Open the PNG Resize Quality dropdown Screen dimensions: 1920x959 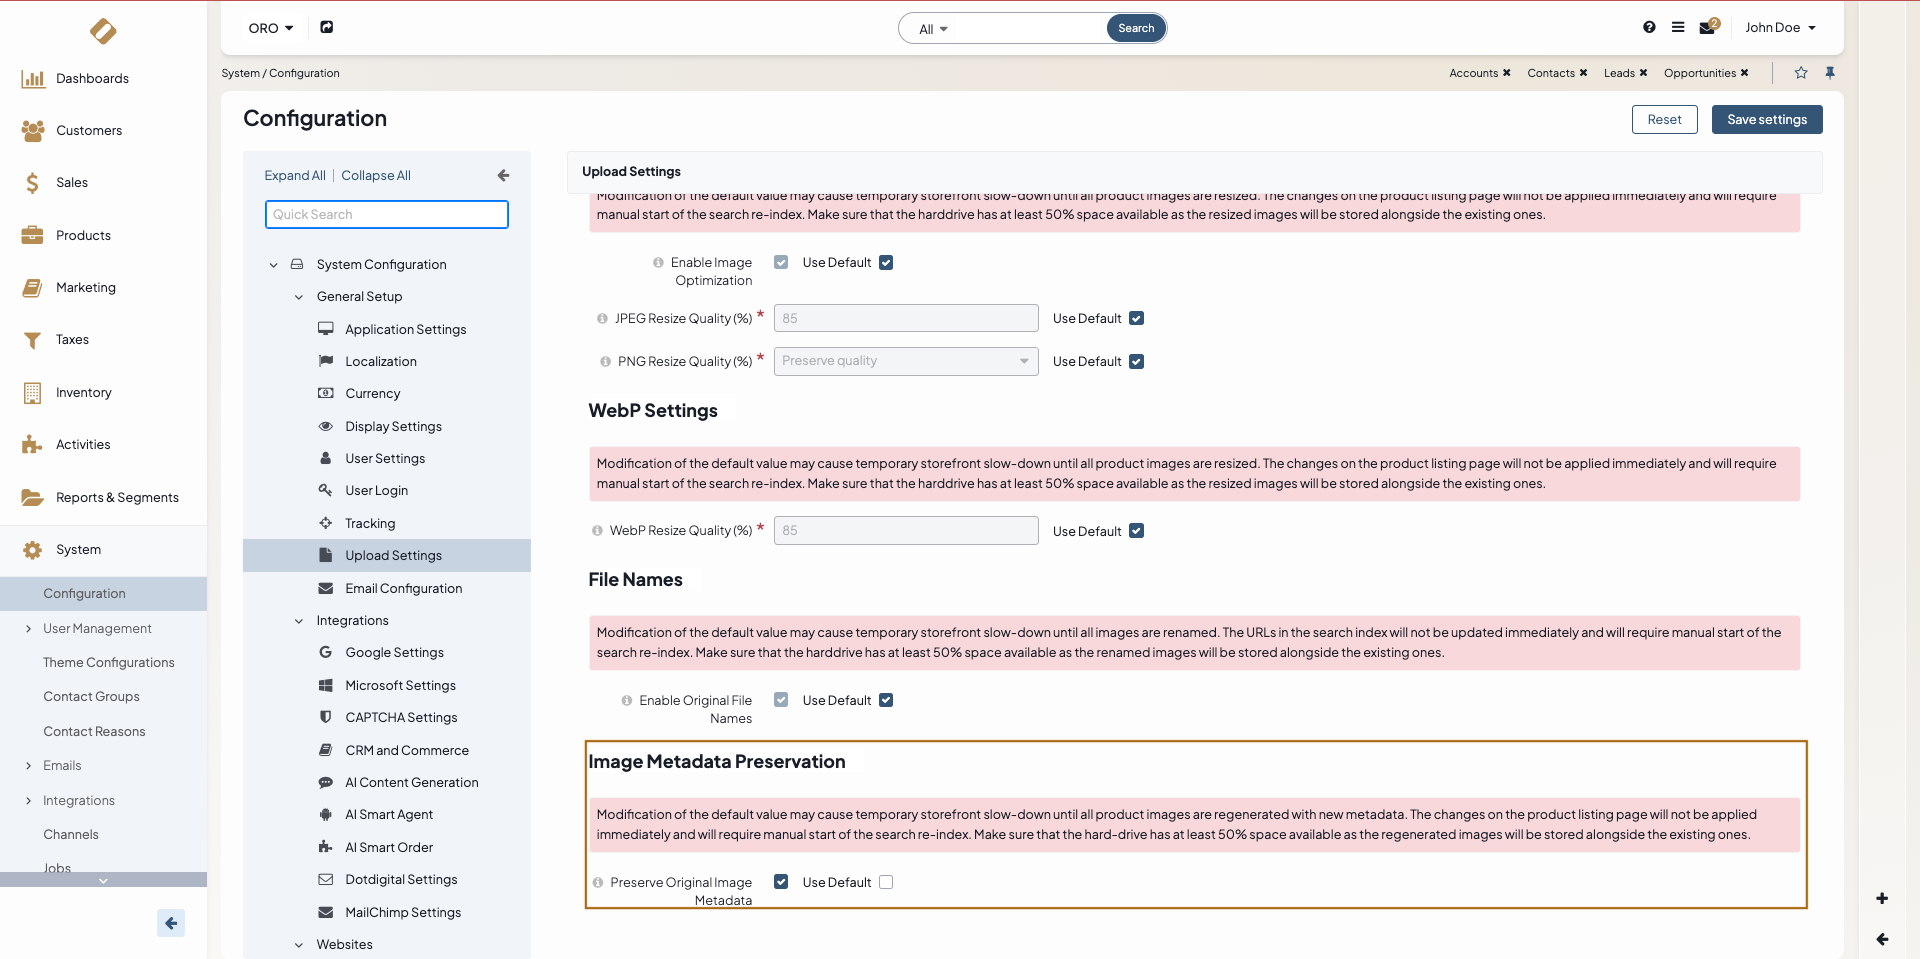tap(905, 361)
